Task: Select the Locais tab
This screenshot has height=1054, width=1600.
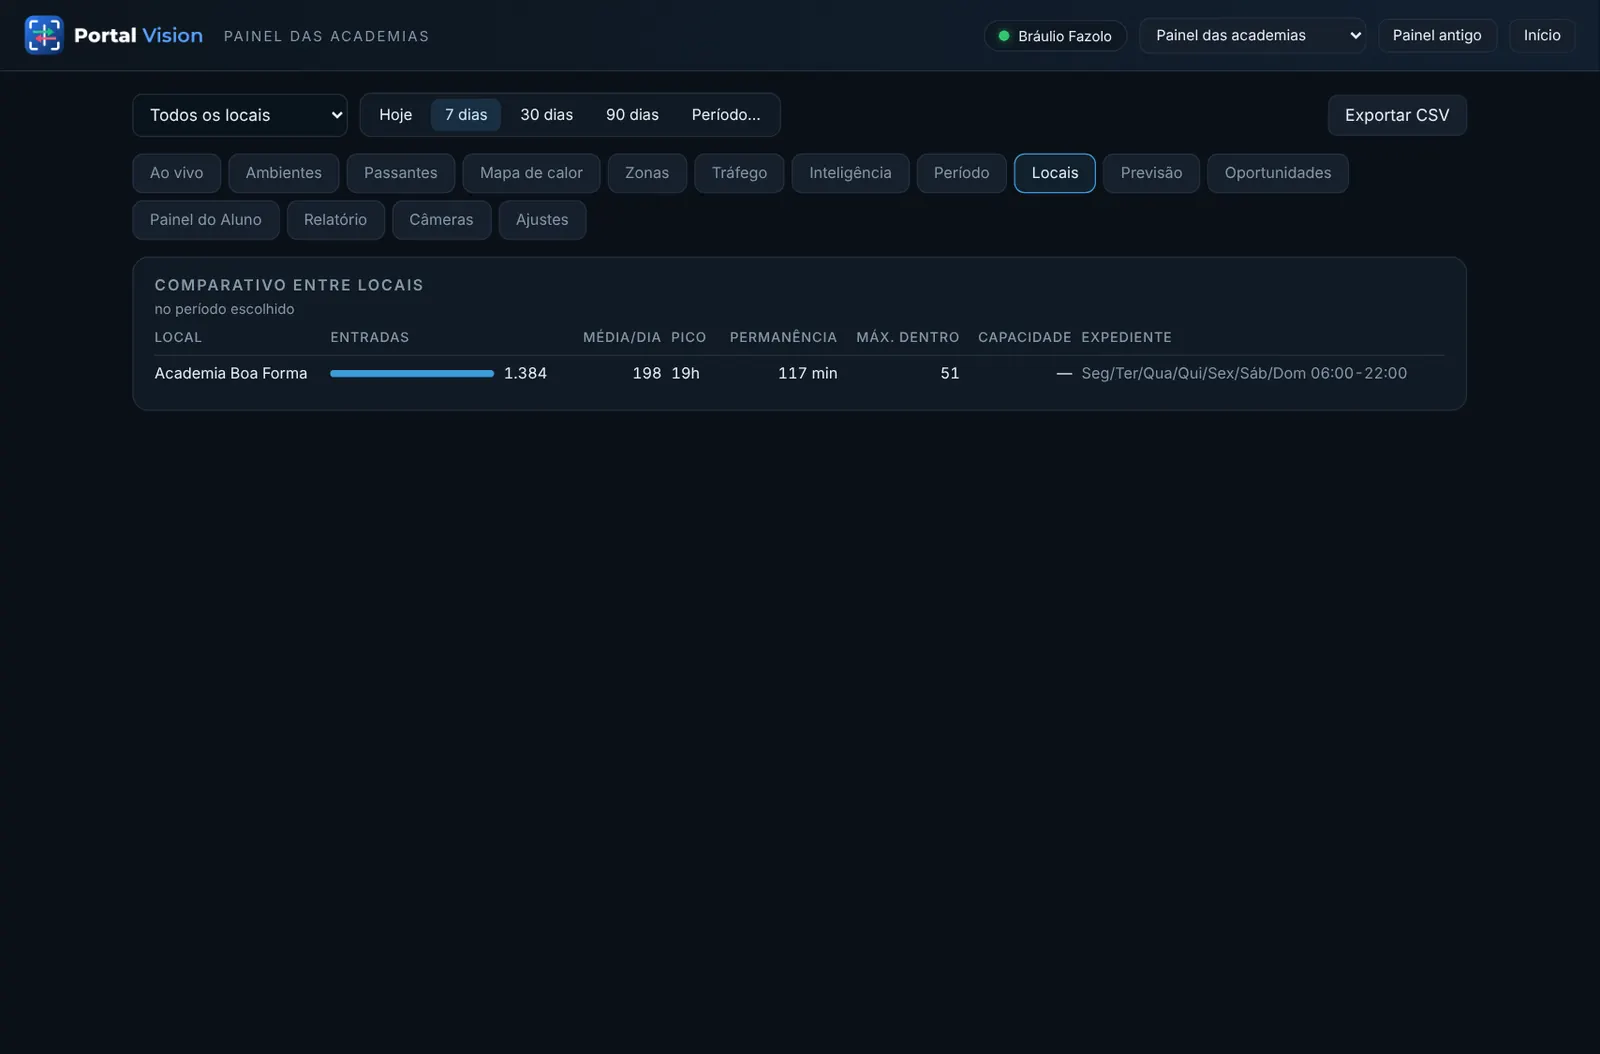Action: tap(1055, 173)
